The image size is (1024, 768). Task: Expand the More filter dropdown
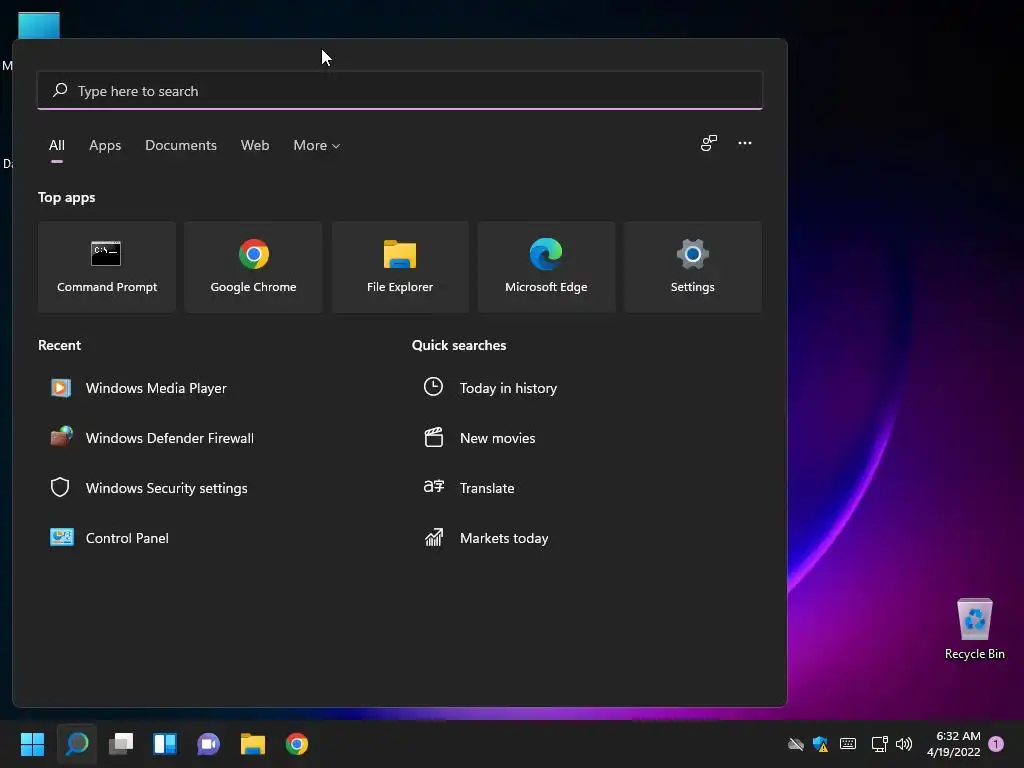click(317, 146)
